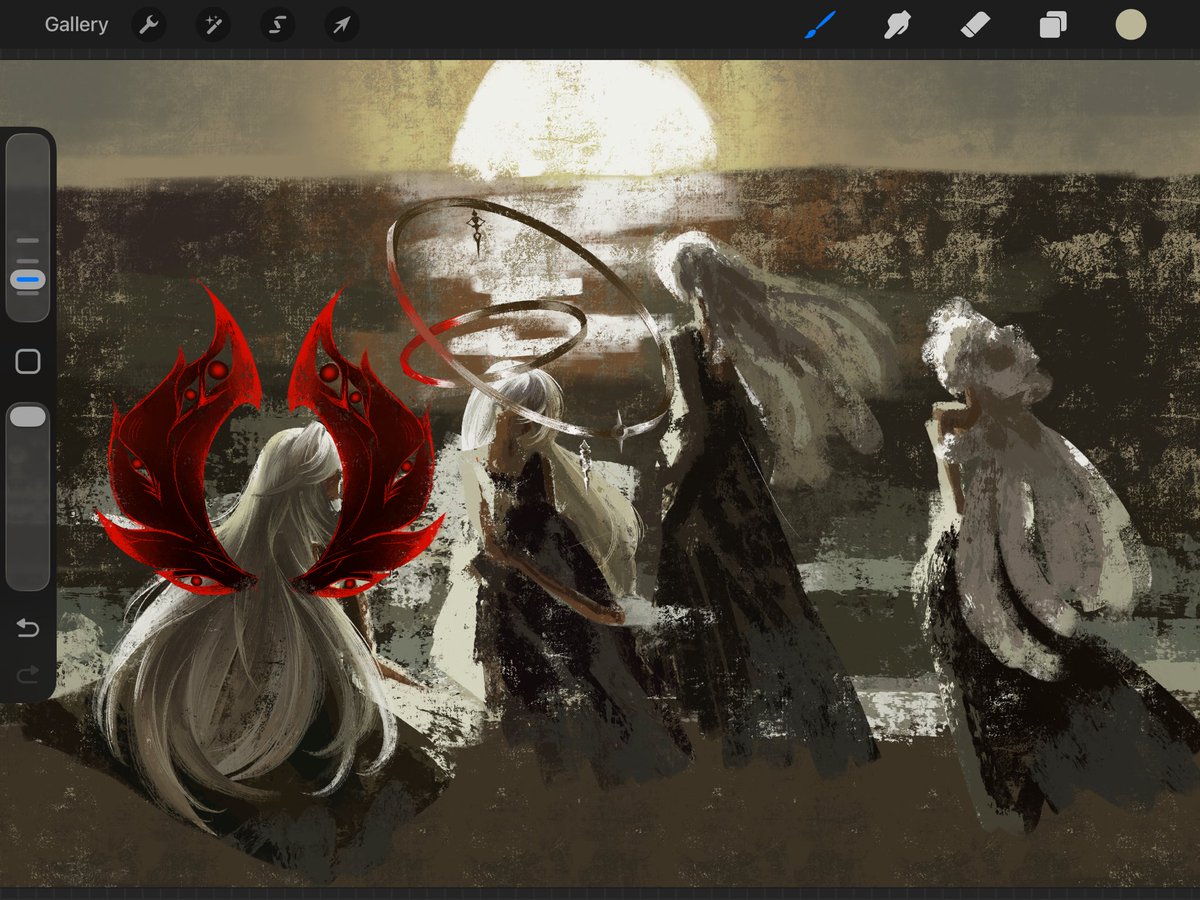
Task: Redo the undone stroke
Action: 28,676
